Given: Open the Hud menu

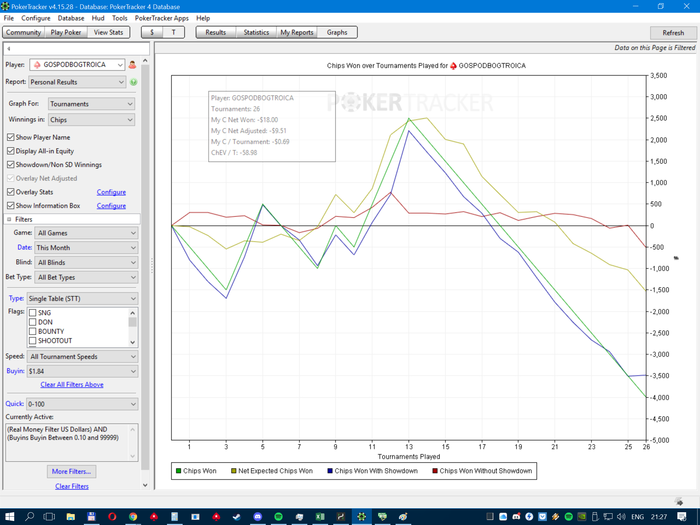Looking at the screenshot, I should click(x=98, y=18).
